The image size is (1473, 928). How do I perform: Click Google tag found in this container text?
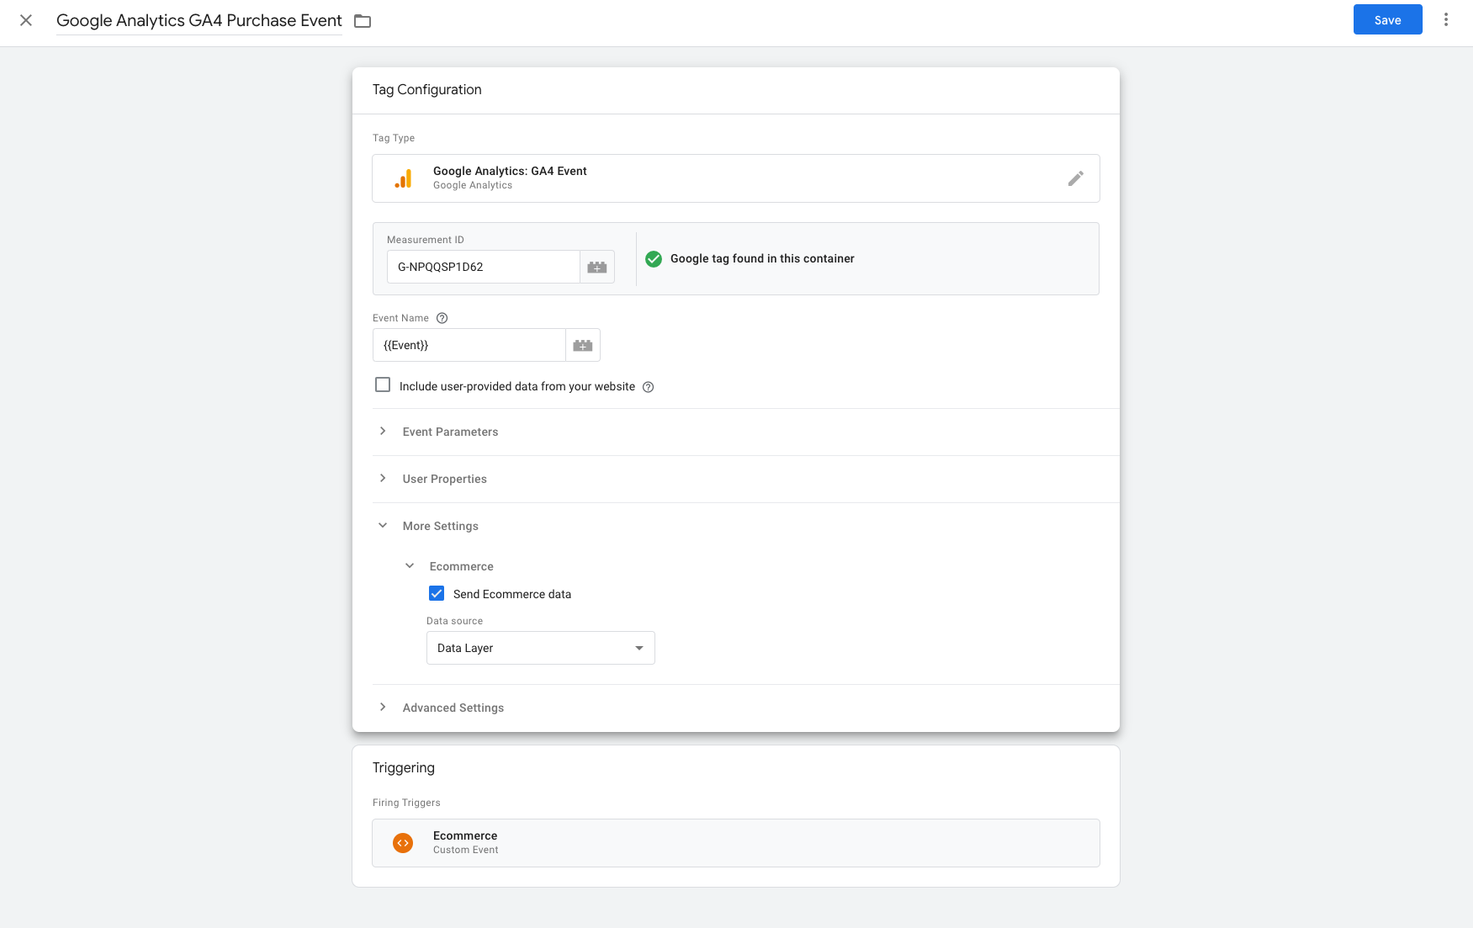pos(762,259)
